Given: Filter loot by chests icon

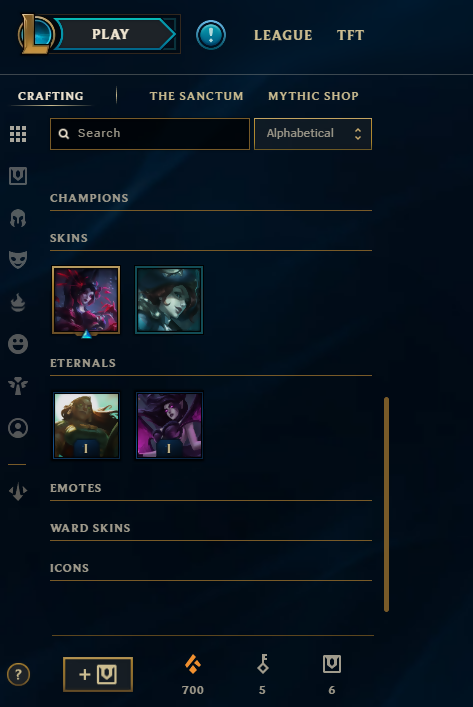Looking at the screenshot, I should (18, 176).
